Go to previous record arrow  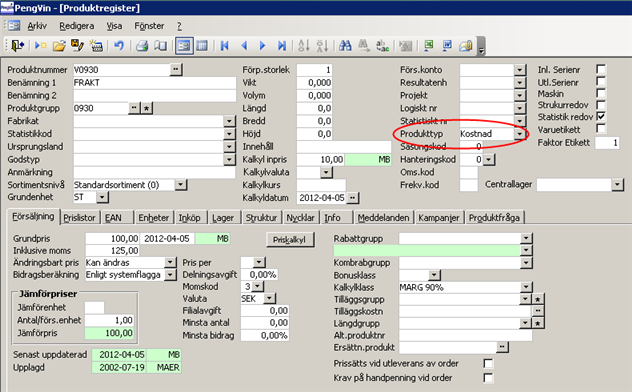point(244,46)
